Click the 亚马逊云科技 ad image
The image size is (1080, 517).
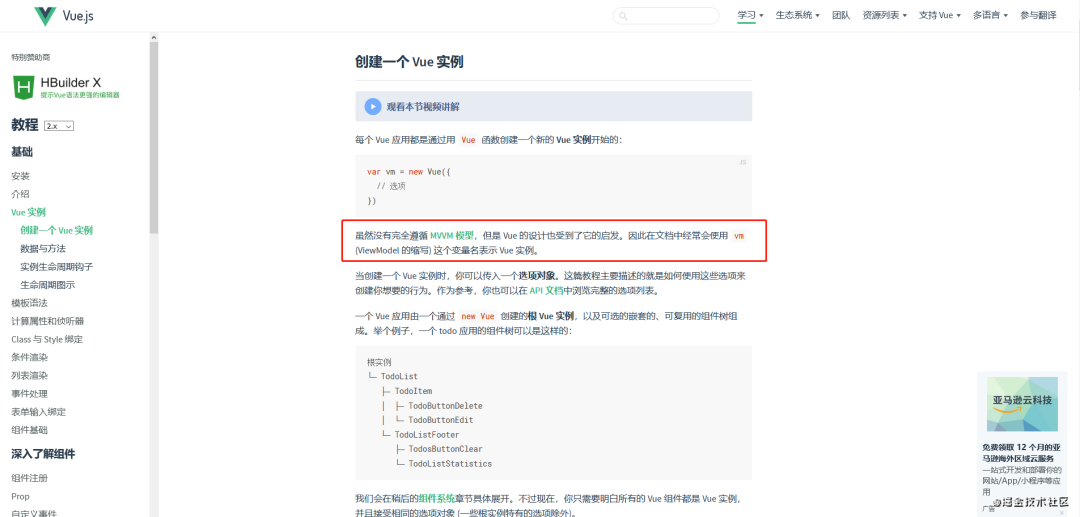[x=1022, y=404]
